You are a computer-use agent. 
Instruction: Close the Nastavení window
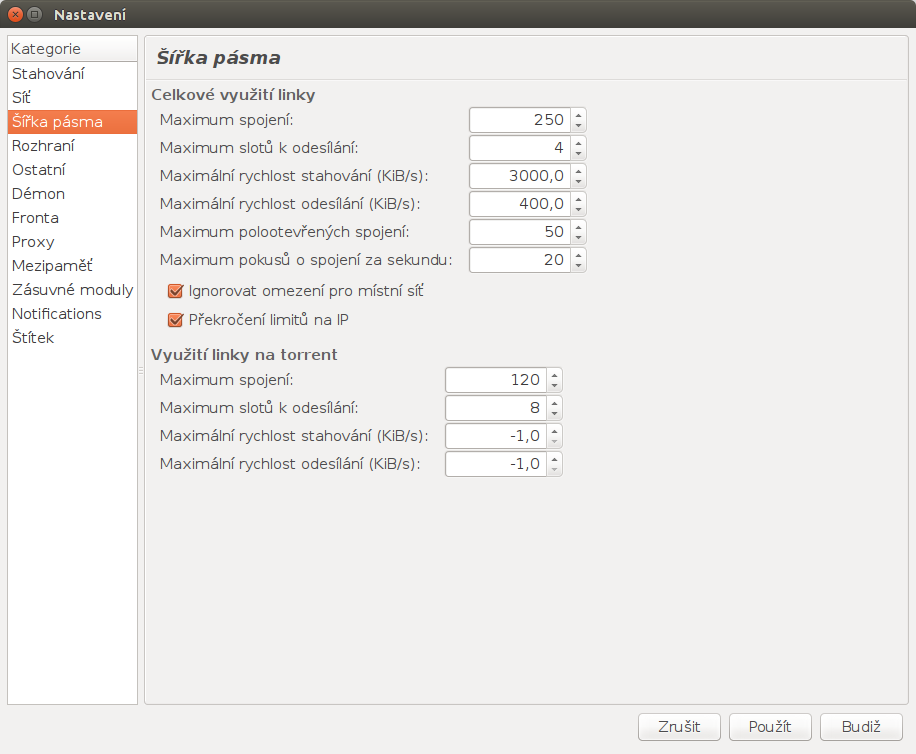click(x=15, y=14)
